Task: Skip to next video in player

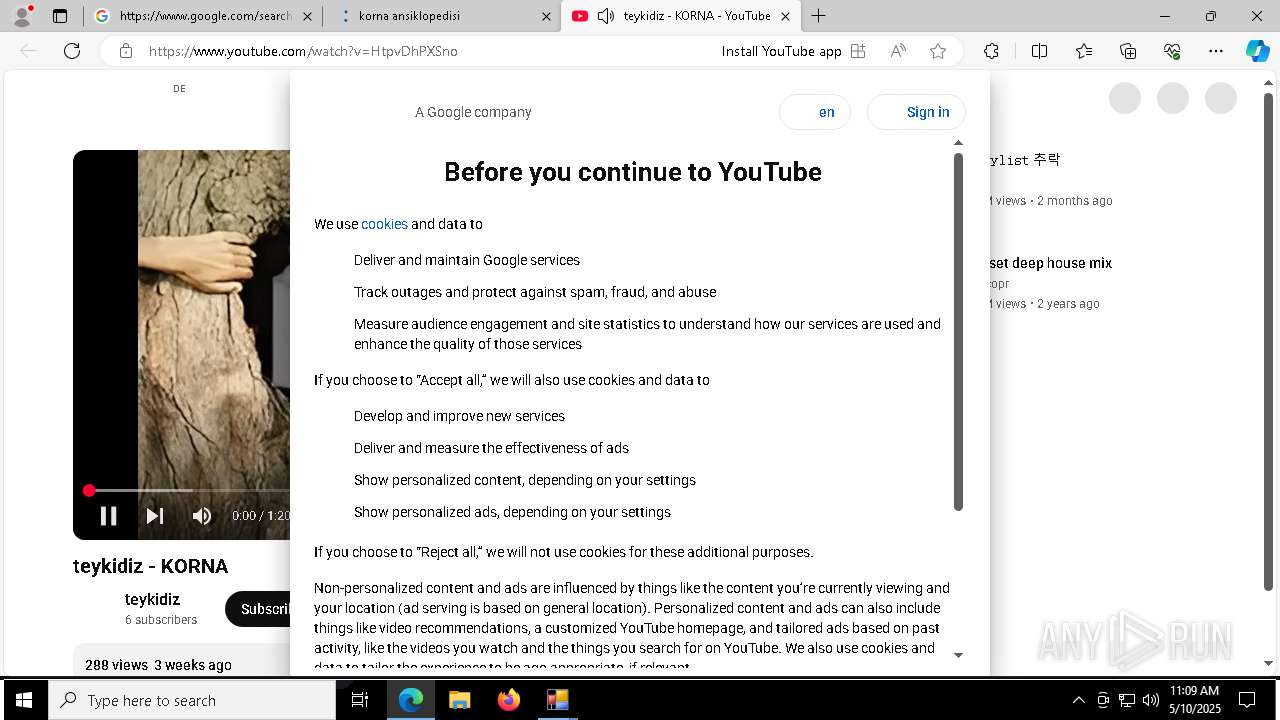Action: [x=155, y=516]
